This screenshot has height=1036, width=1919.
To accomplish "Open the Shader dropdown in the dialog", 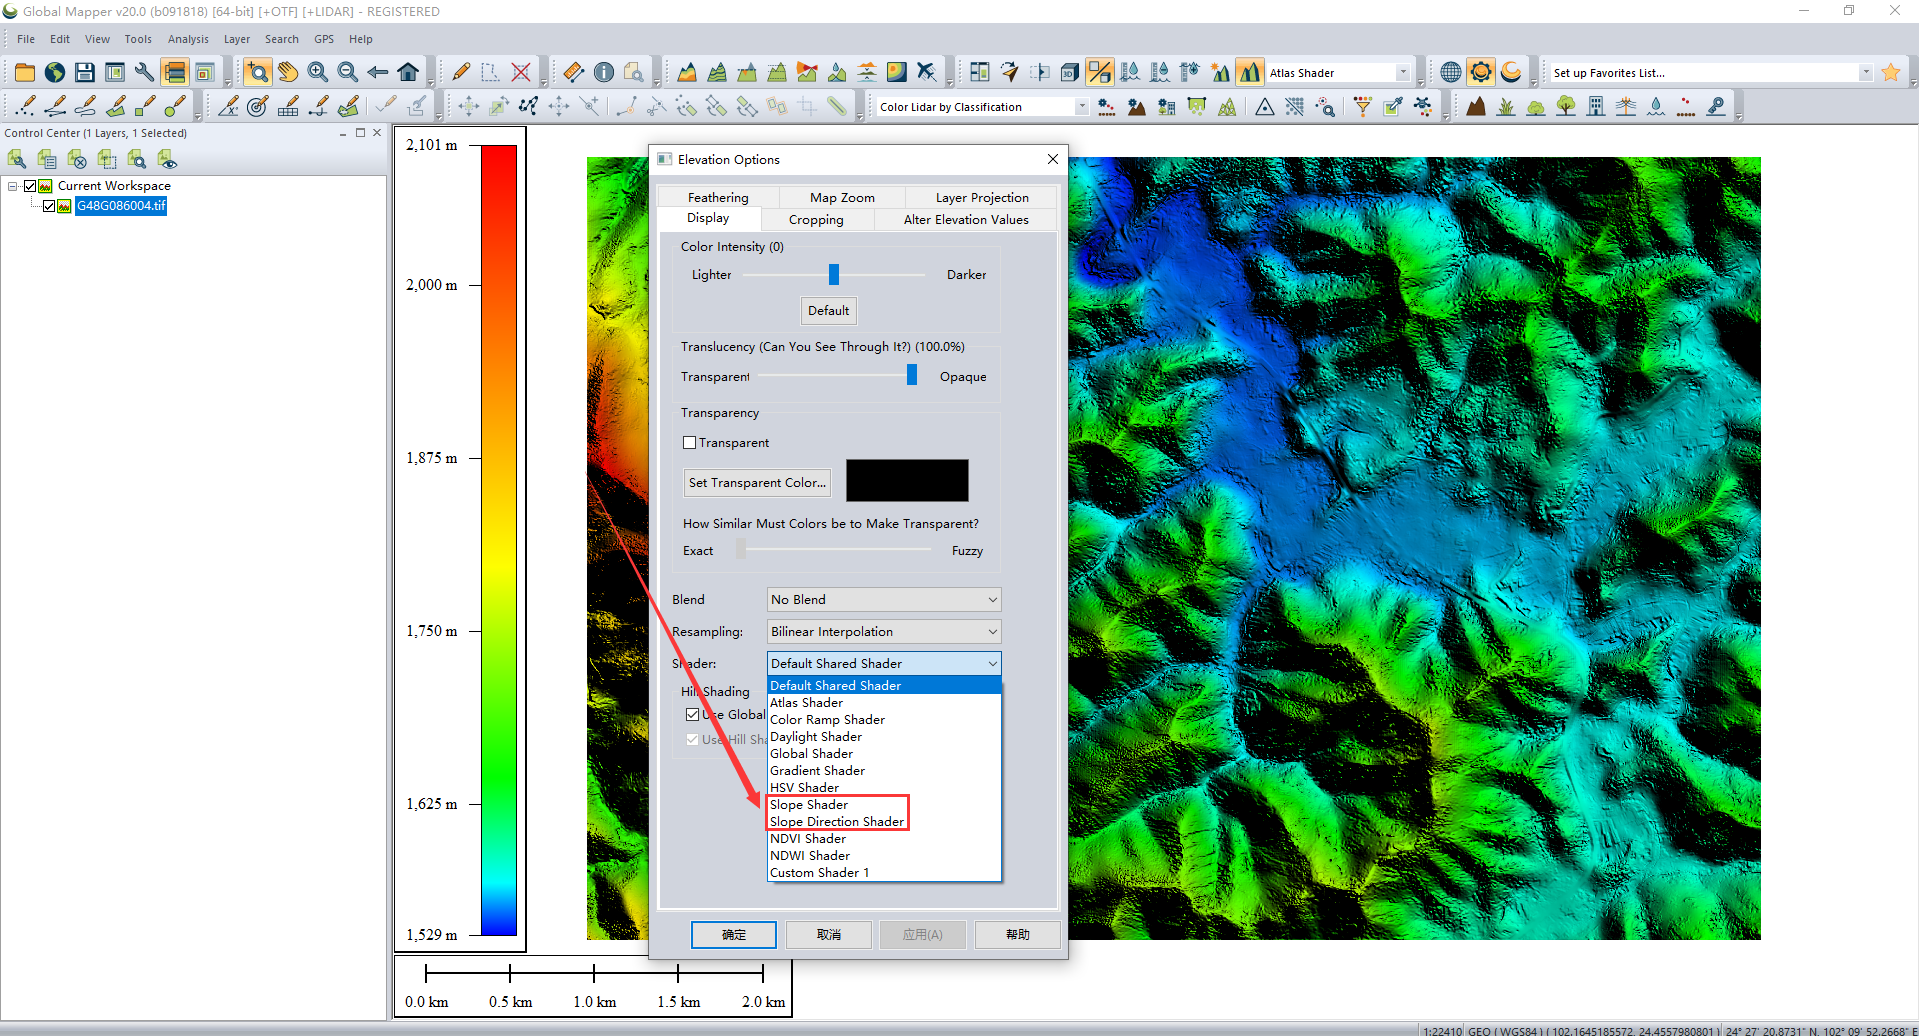I will coord(884,664).
